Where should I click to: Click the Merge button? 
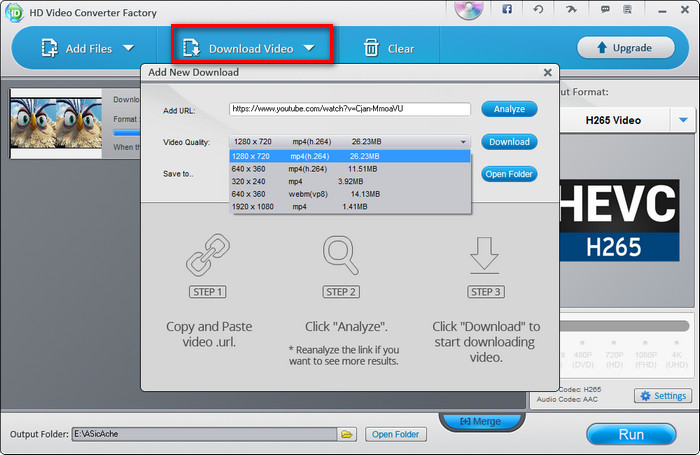(x=481, y=421)
